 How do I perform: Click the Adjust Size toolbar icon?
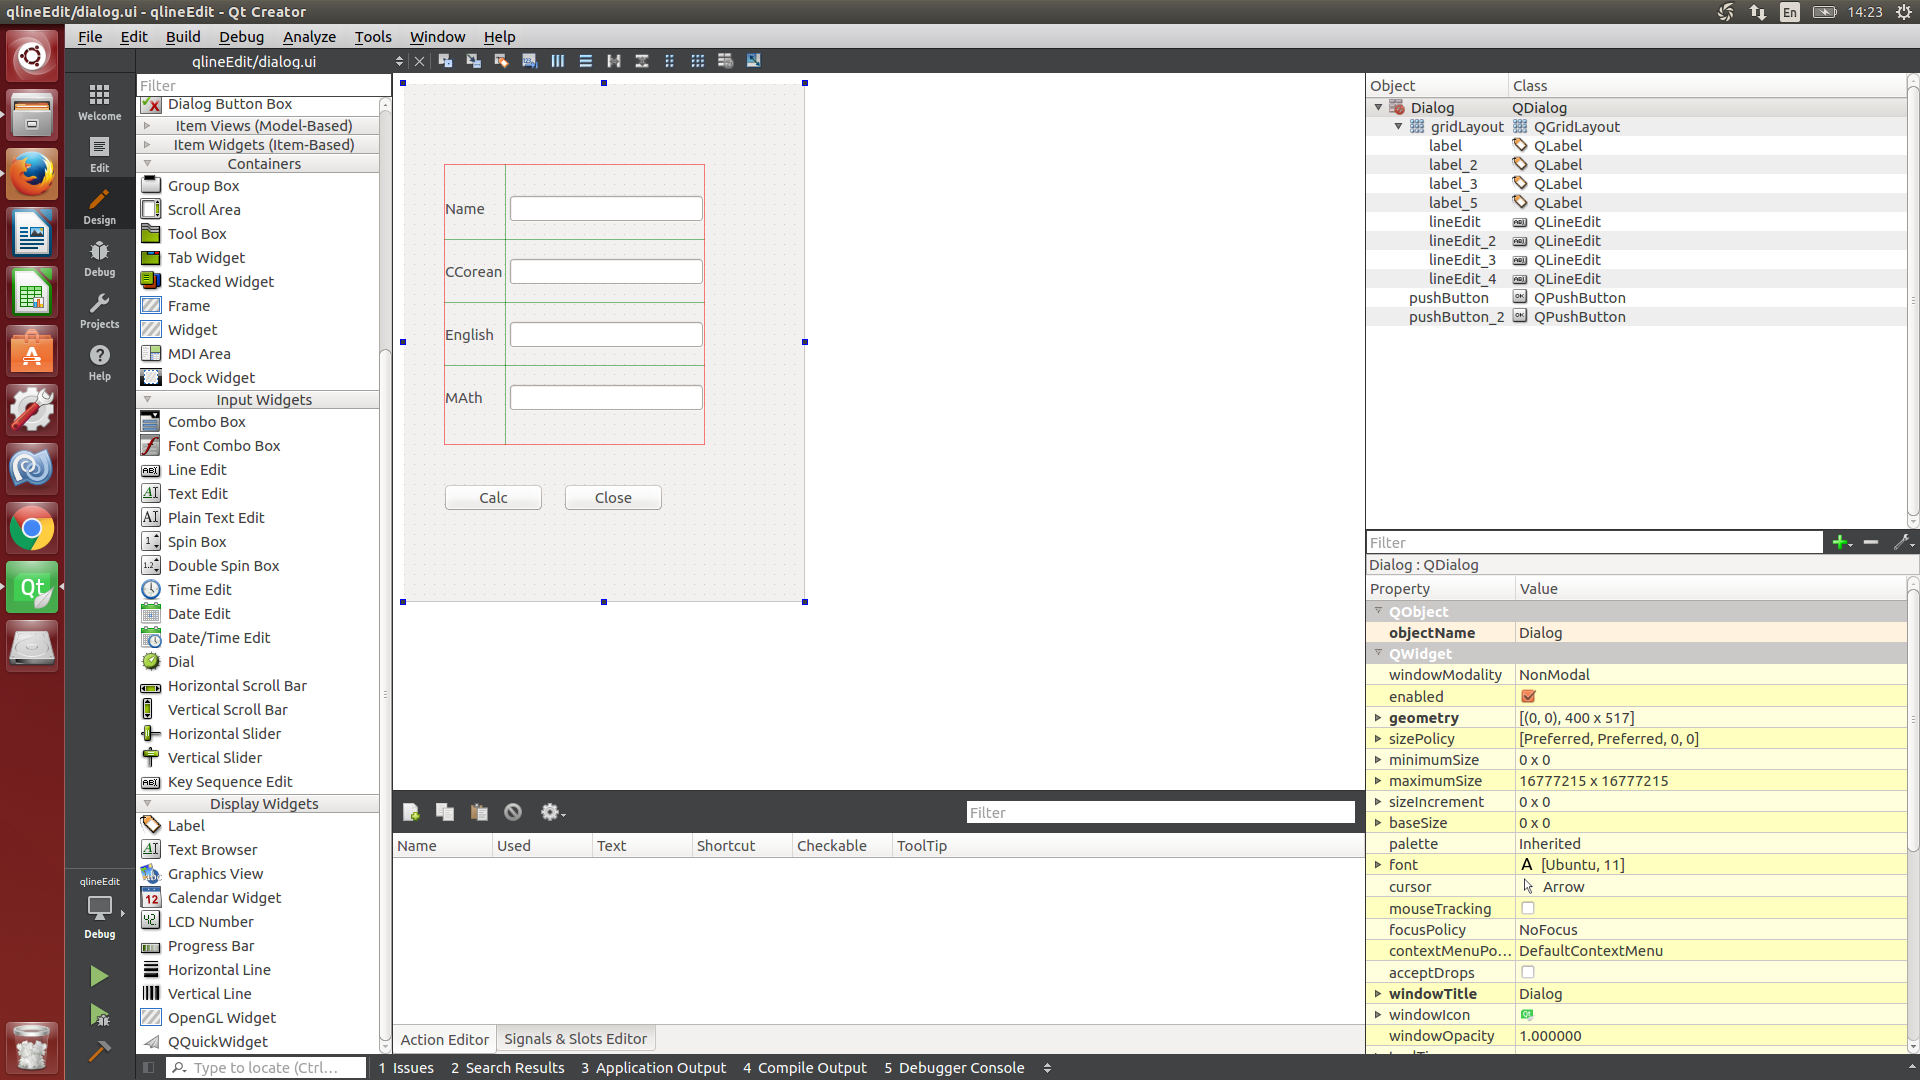[x=754, y=61]
